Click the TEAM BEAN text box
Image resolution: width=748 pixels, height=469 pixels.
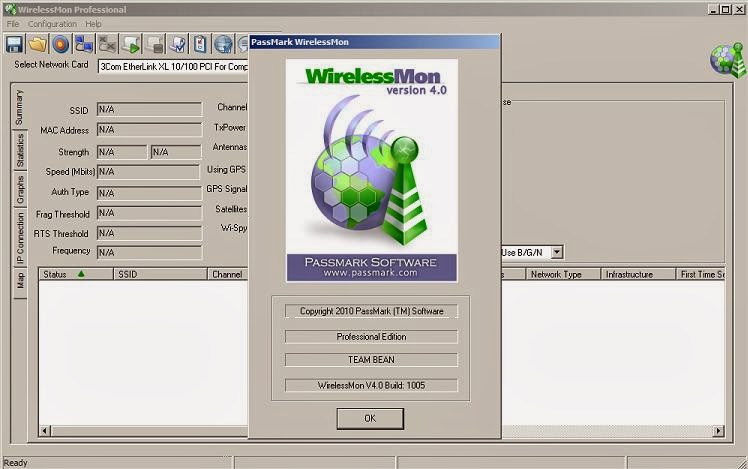click(x=371, y=360)
